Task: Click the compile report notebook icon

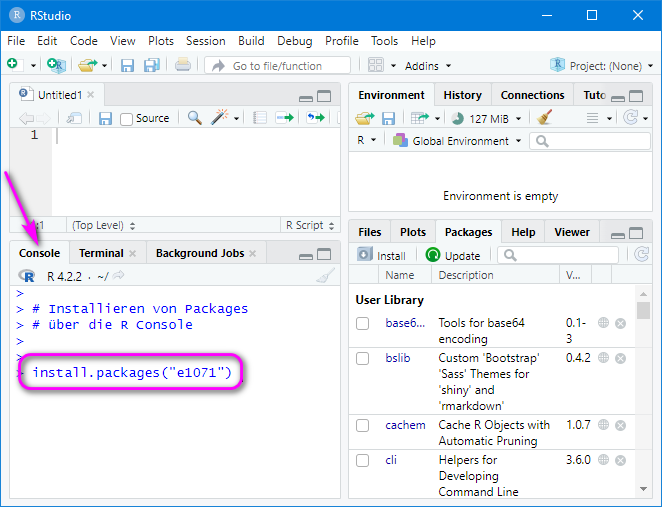Action: pyautogui.click(x=260, y=118)
